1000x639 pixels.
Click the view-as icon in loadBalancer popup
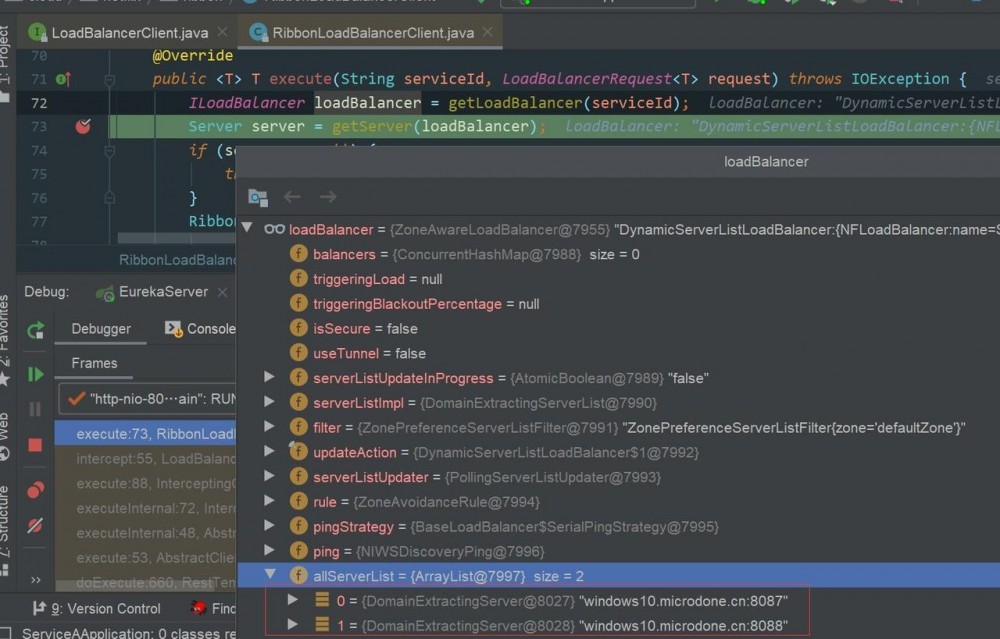click(258, 197)
